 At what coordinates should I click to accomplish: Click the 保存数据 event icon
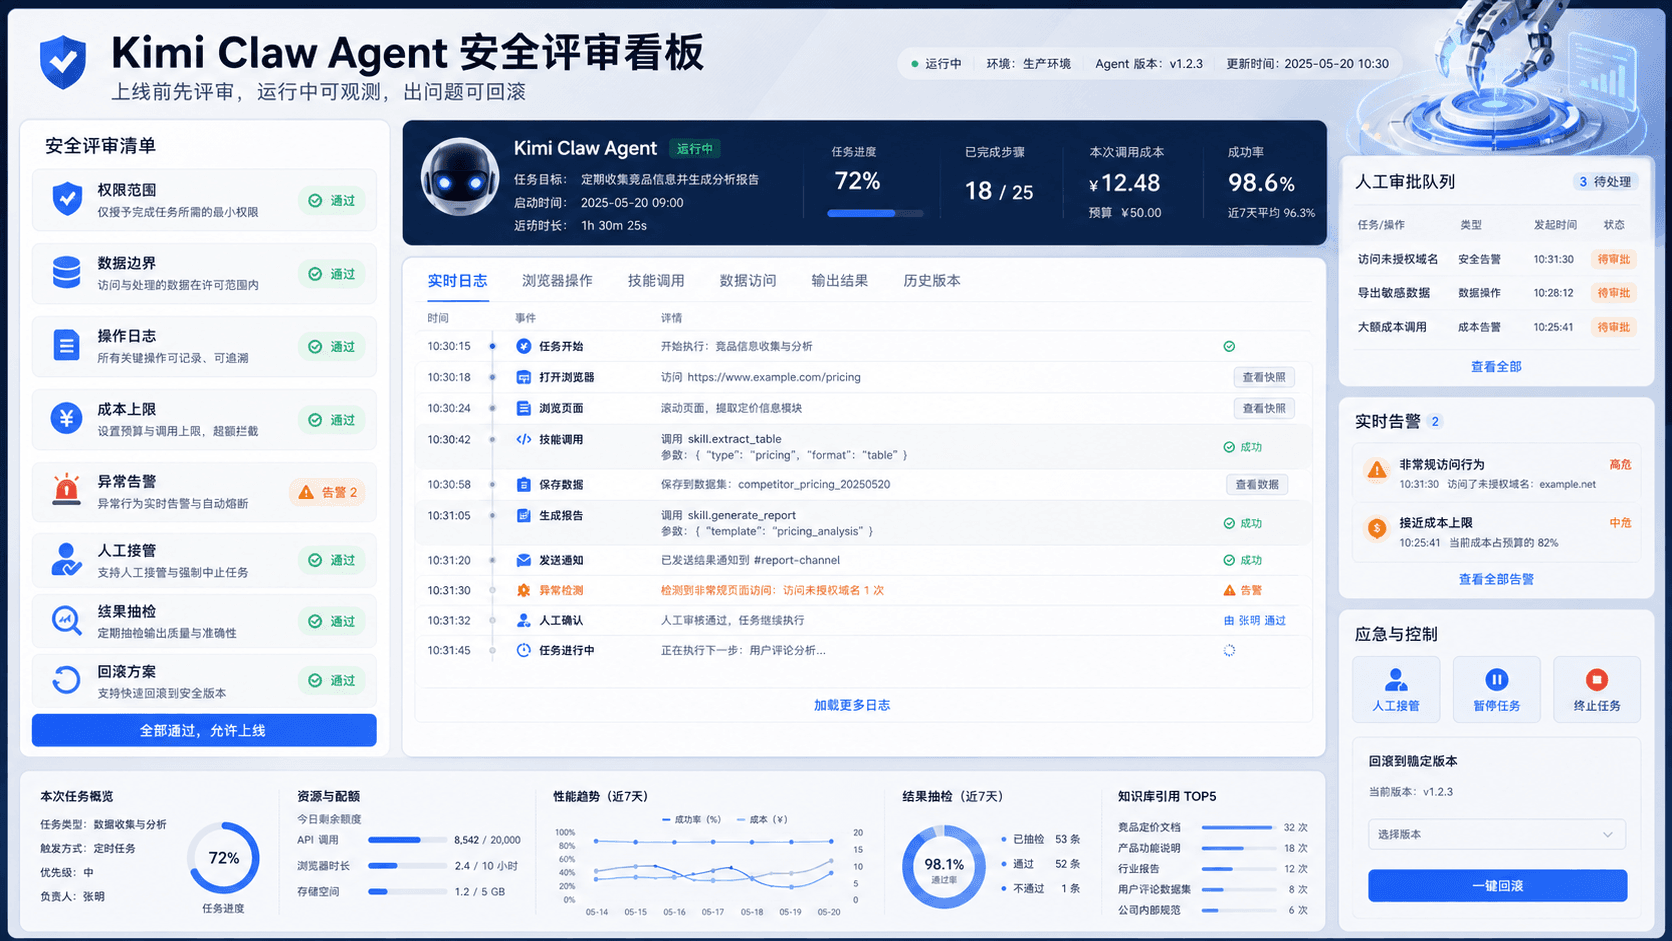pyautogui.click(x=523, y=484)
